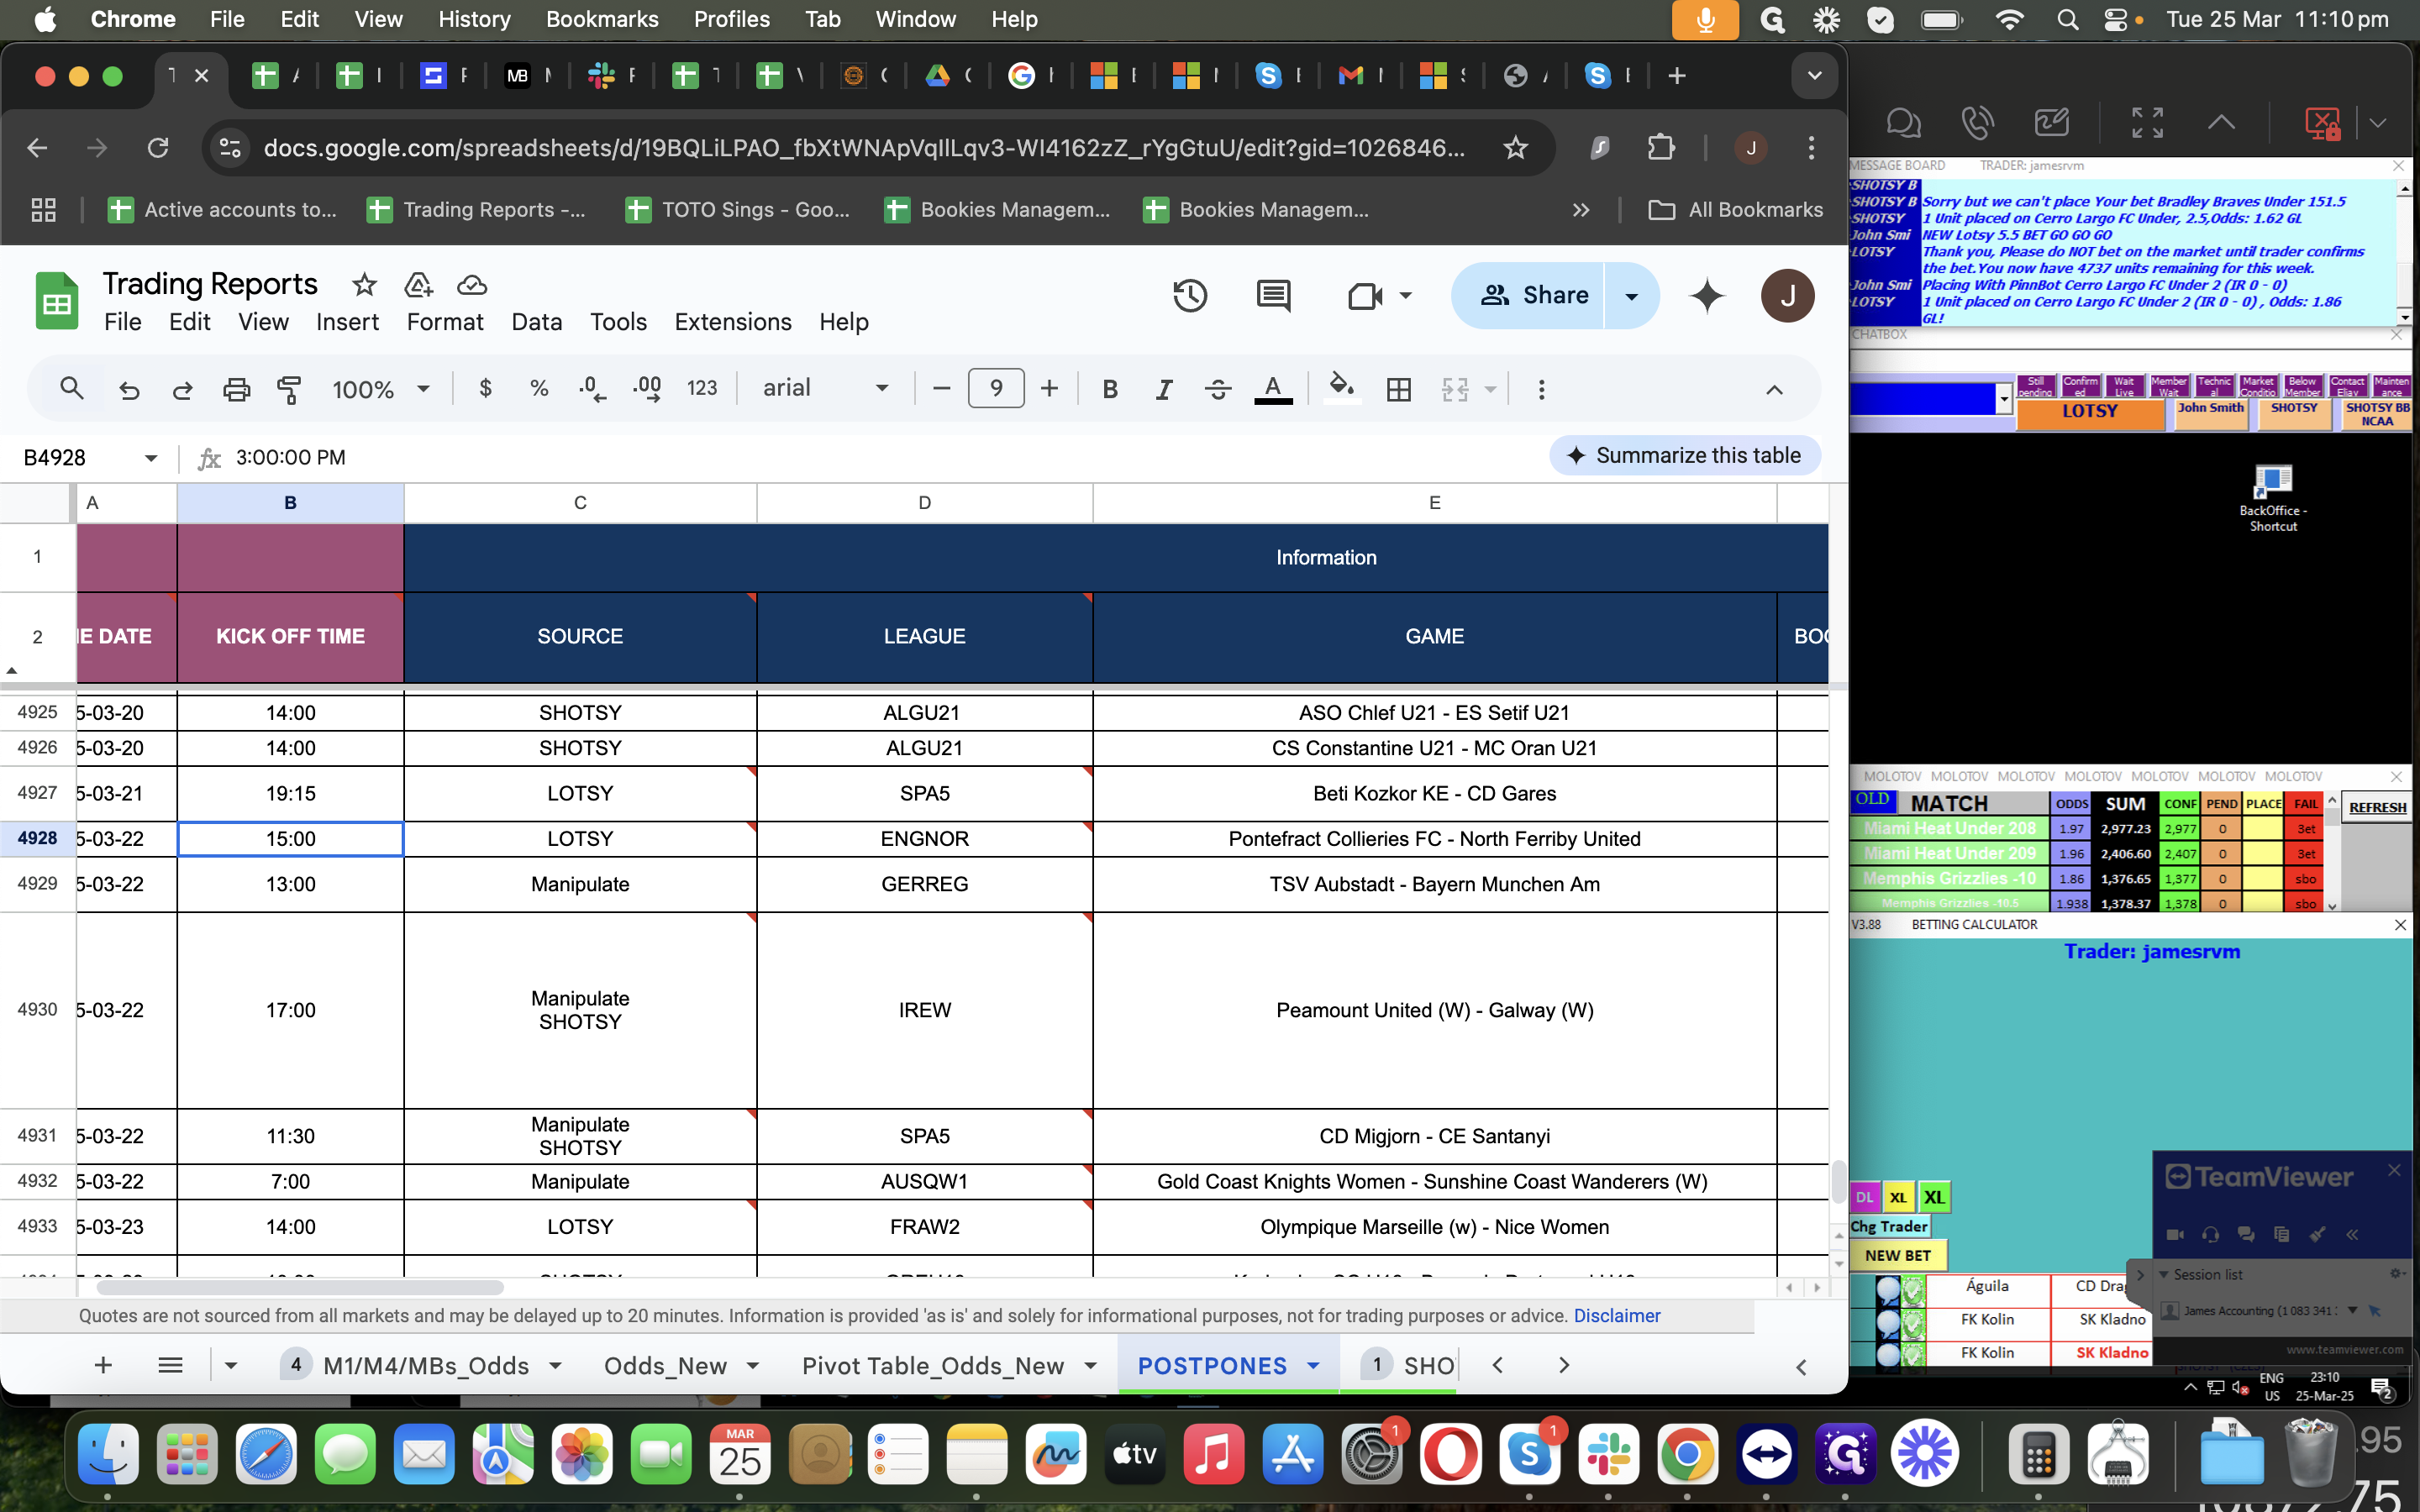Open the Format menu in Sheets

445,322
